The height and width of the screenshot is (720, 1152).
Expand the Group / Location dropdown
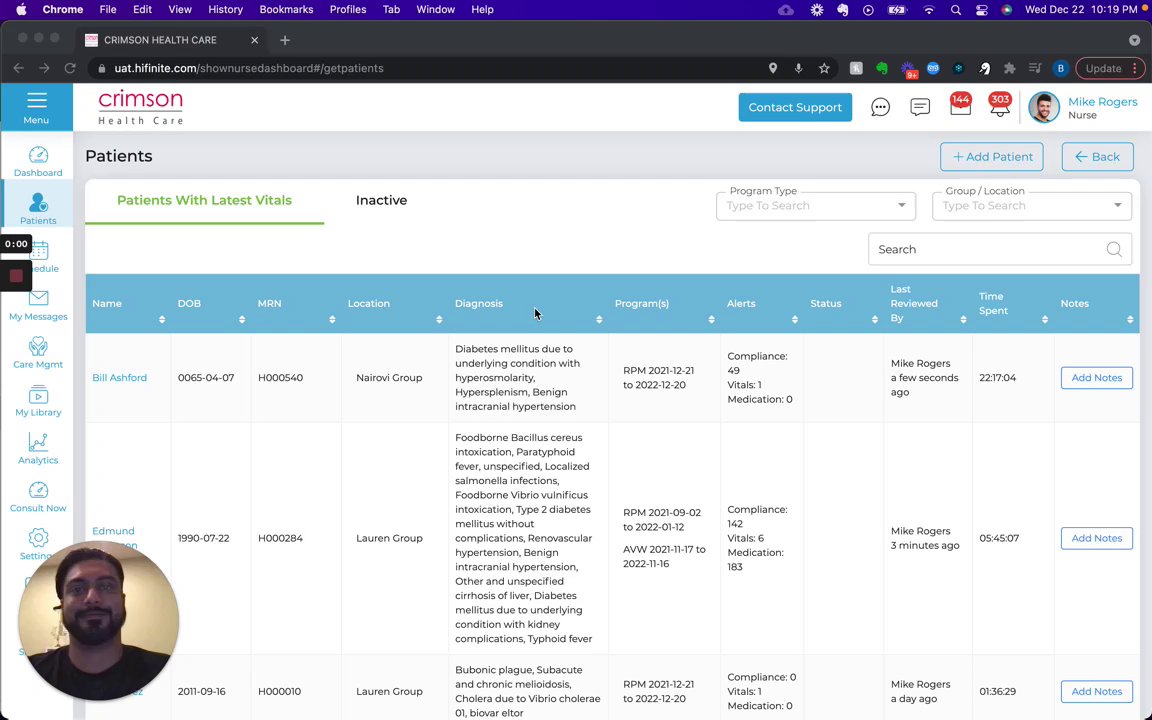(x=1117, y=205)
